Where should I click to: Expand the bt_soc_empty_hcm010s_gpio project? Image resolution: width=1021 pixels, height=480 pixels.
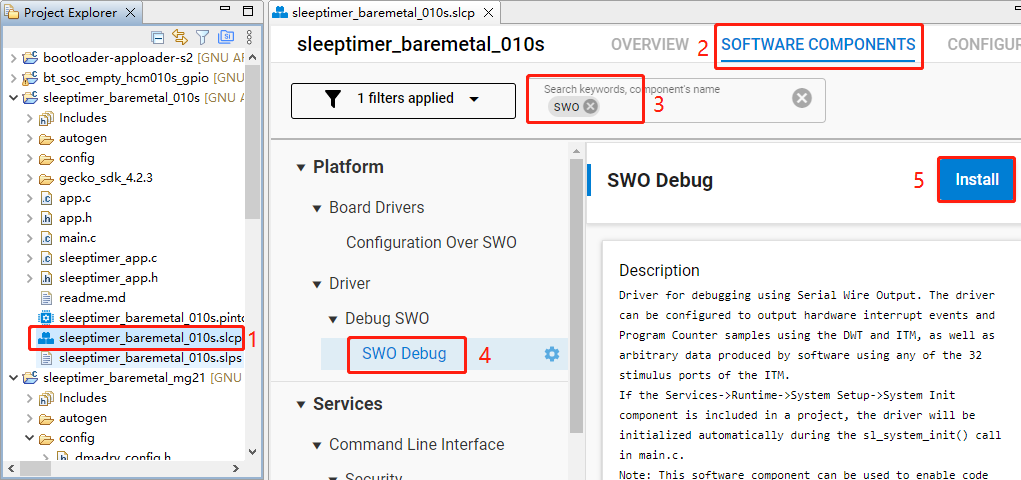pyautogui.click(x=14, y=78)
